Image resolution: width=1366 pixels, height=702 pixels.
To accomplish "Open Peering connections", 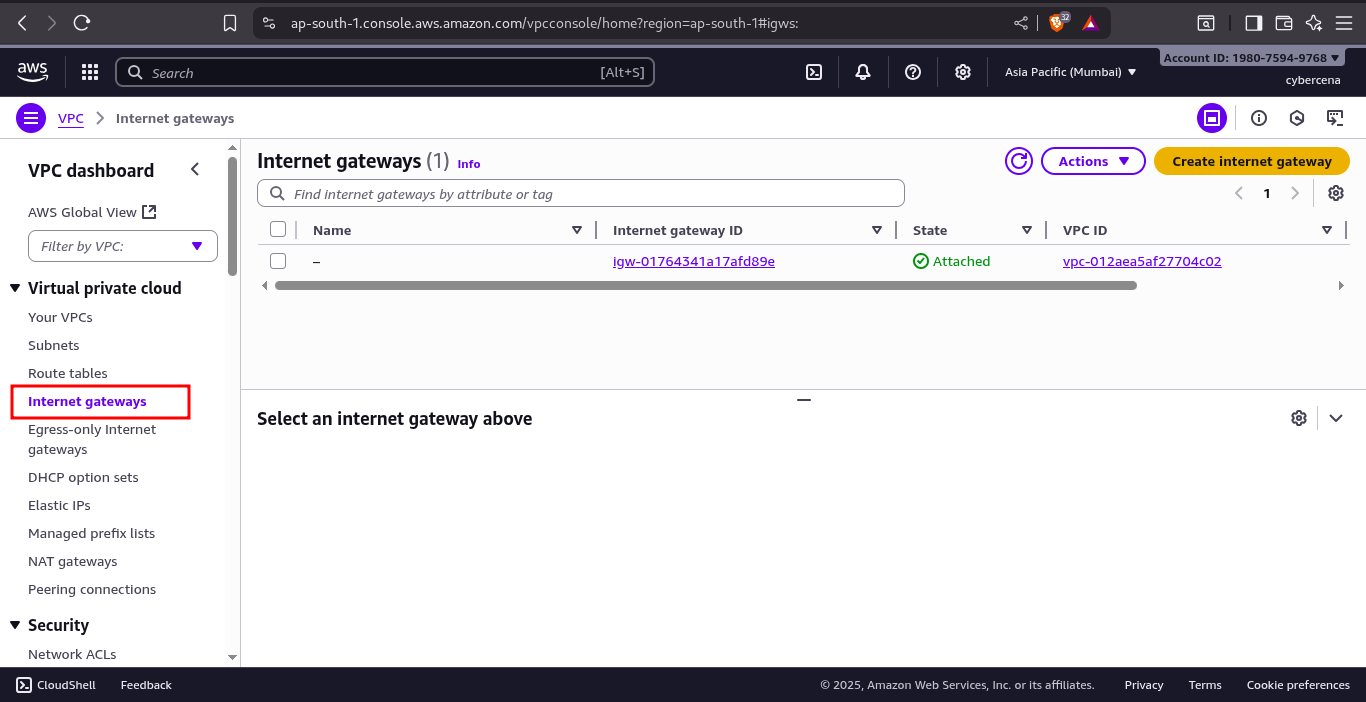I will [x=92, y=589].
